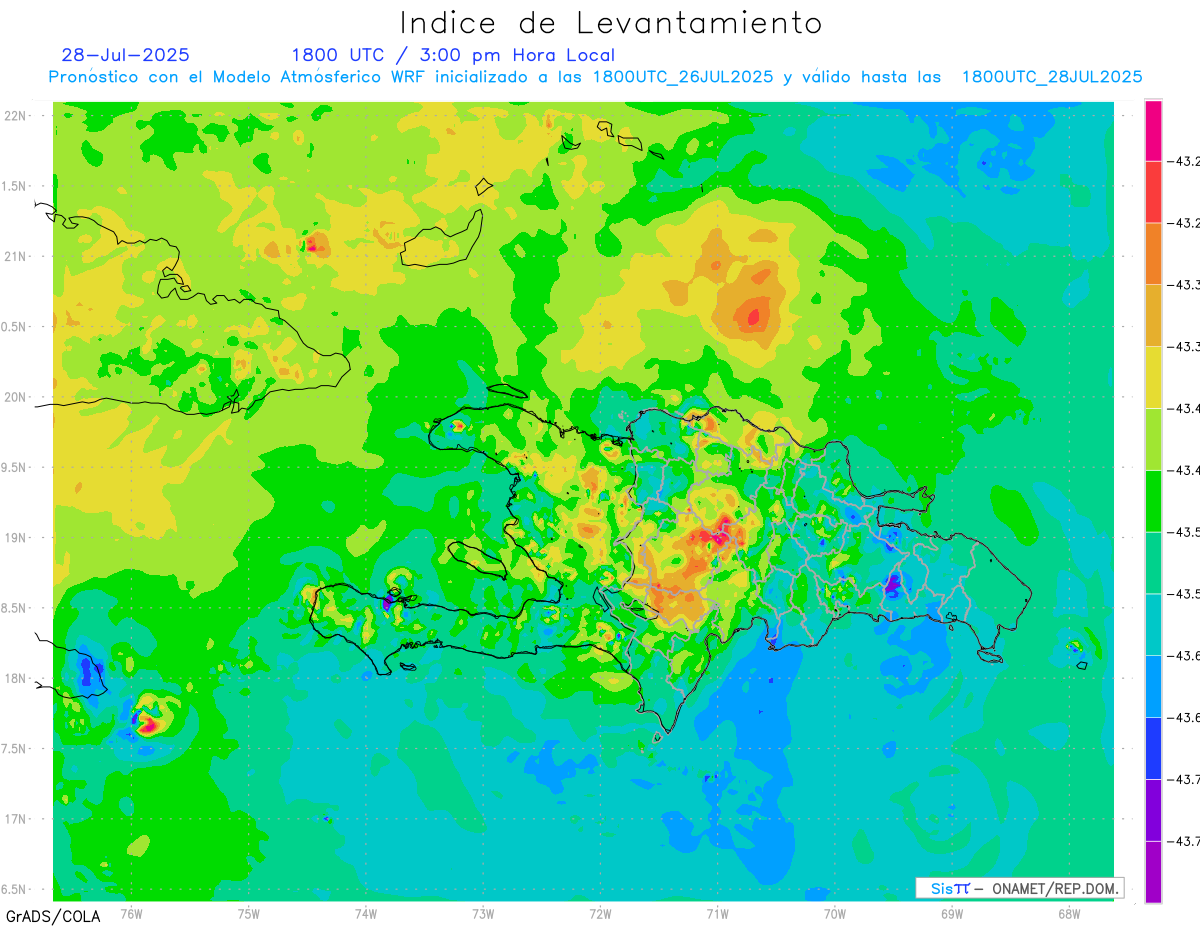Screen dimensions: 1200x927
Task: Click the 22N latitude label
Action: click(x=17, y=115)
